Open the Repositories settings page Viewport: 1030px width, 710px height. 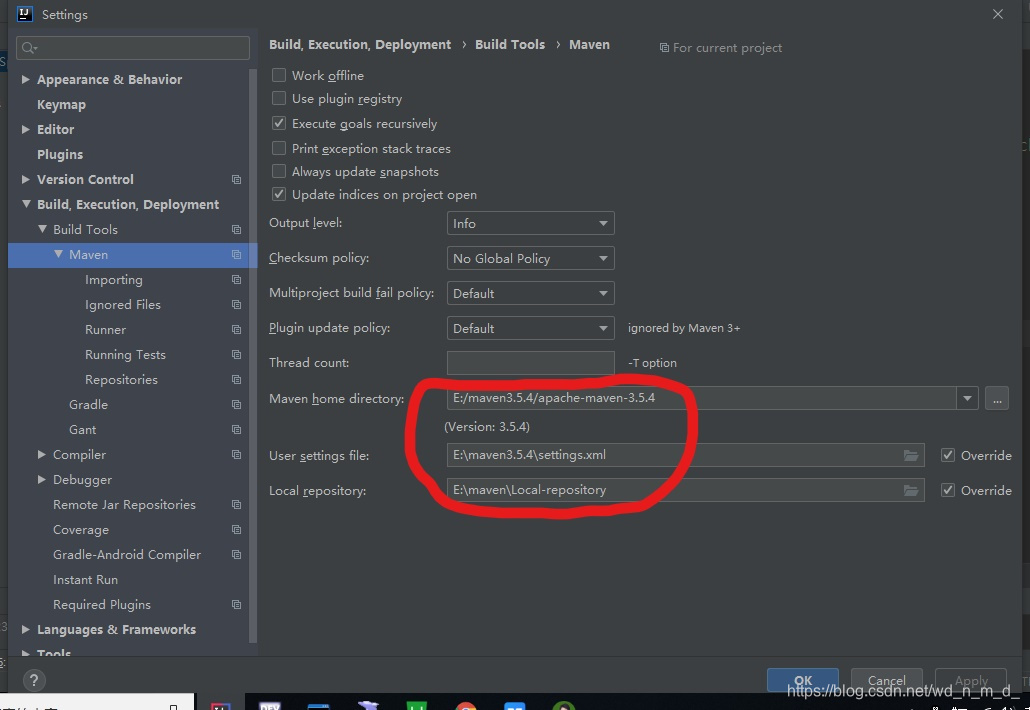click(121, 380)
